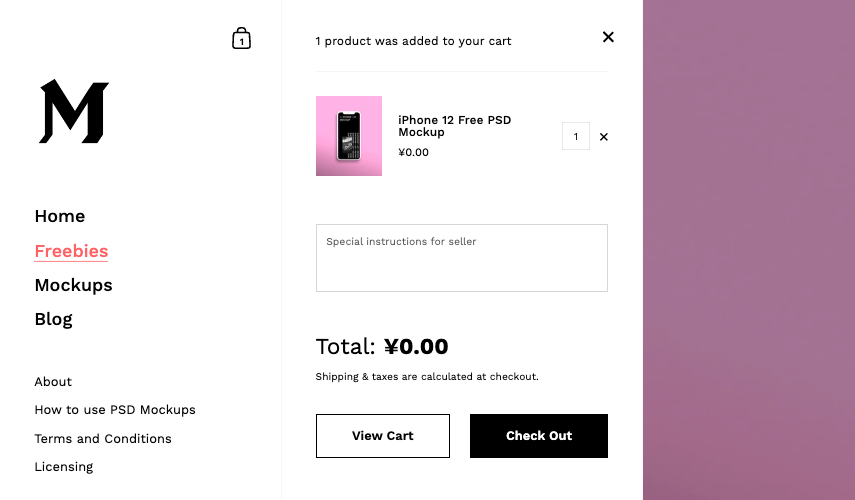The image size is (855, 500).
Task: Close the cart drawer with the X icon
Action: tap(608, 37)
